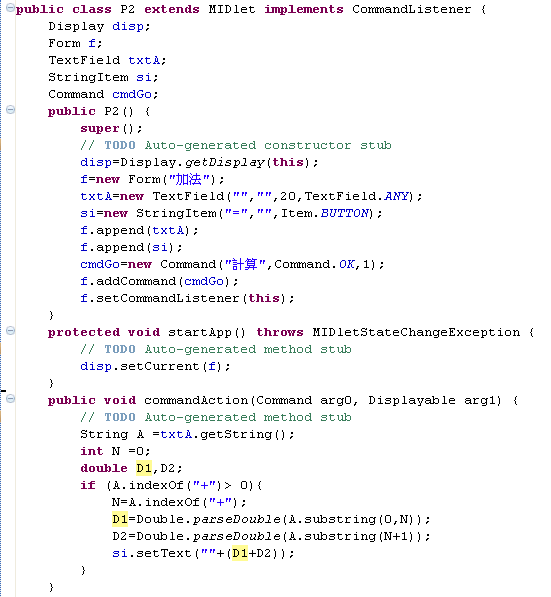Click the MIDletStateChangeException type name
Screen dimensions: 551x597
[x=416, y=332]
